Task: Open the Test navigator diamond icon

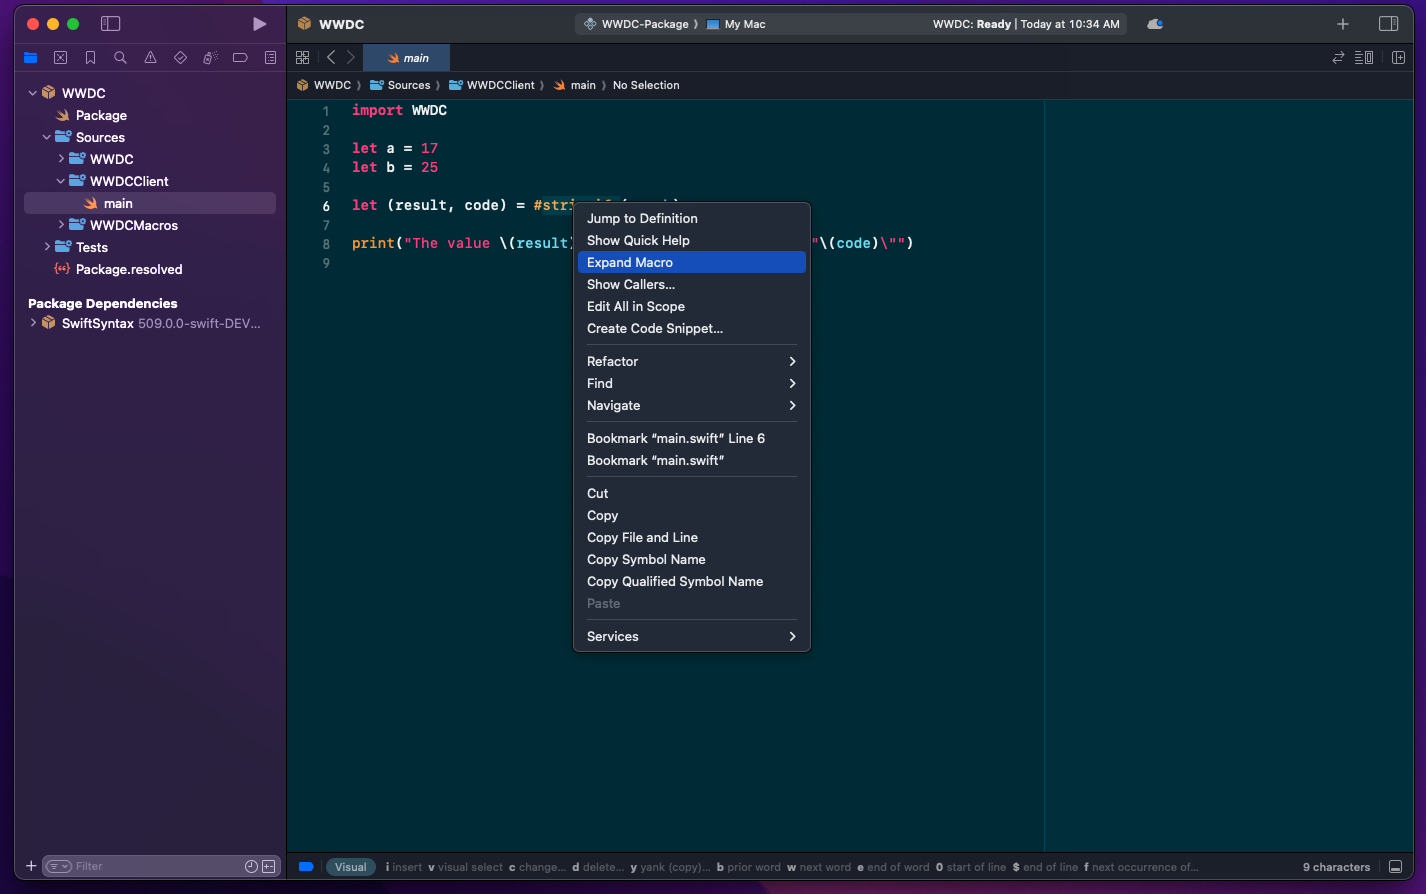Action: click(180, 58)
